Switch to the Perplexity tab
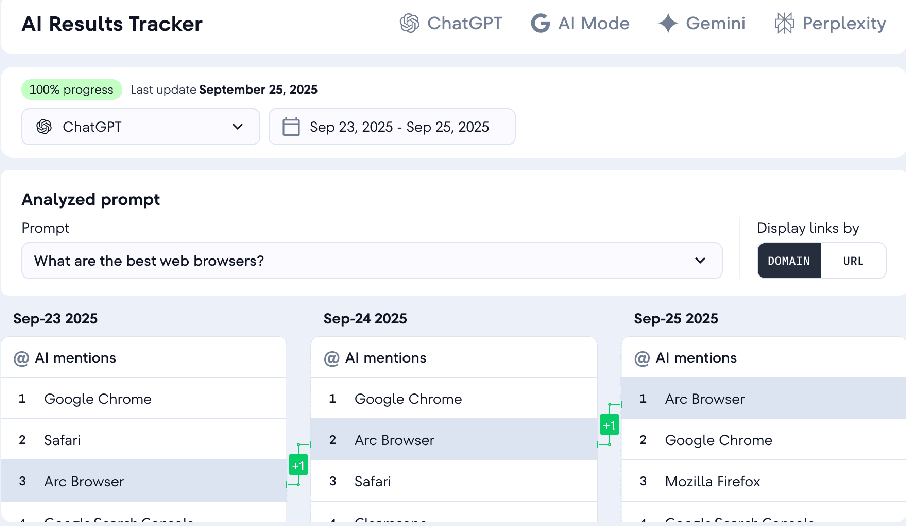This screenshot has width=906, height=526. 830,23
